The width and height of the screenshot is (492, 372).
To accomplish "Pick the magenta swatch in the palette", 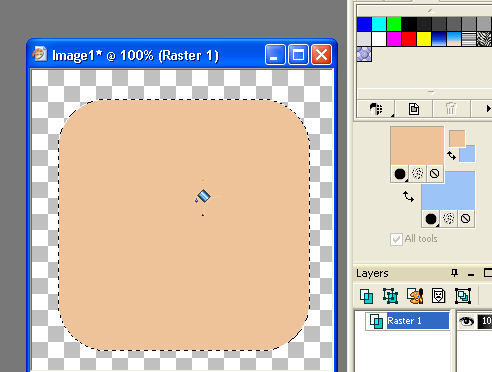I will pyautogui.click(x=394, y=39).
